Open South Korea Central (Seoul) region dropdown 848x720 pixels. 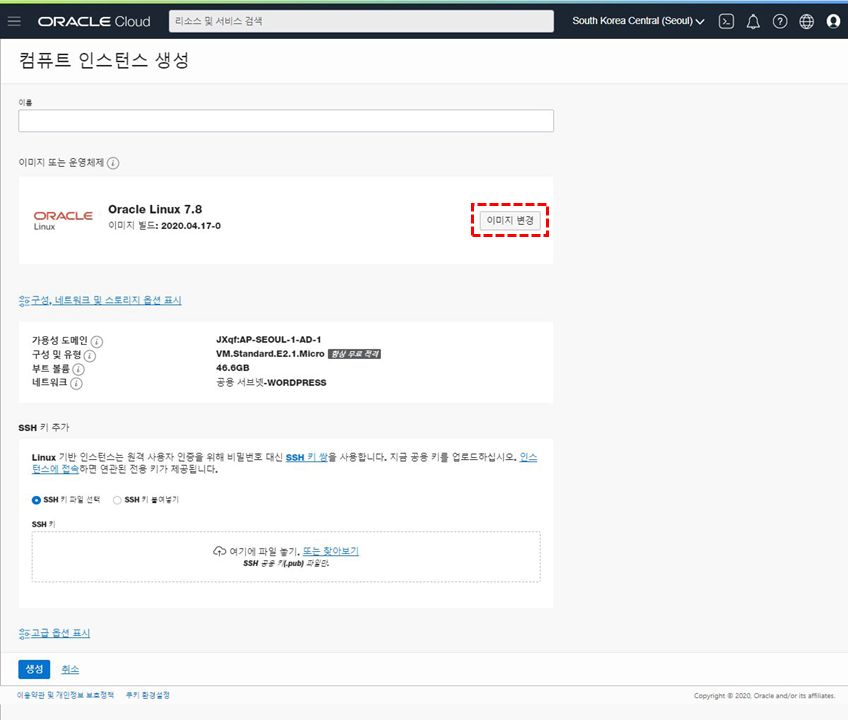click(638, 21)
